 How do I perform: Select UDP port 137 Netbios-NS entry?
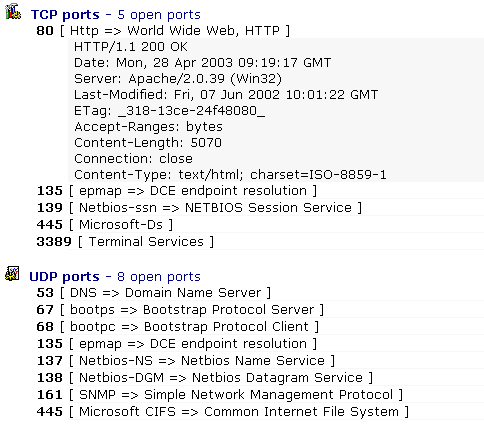[x=186, y=361]
